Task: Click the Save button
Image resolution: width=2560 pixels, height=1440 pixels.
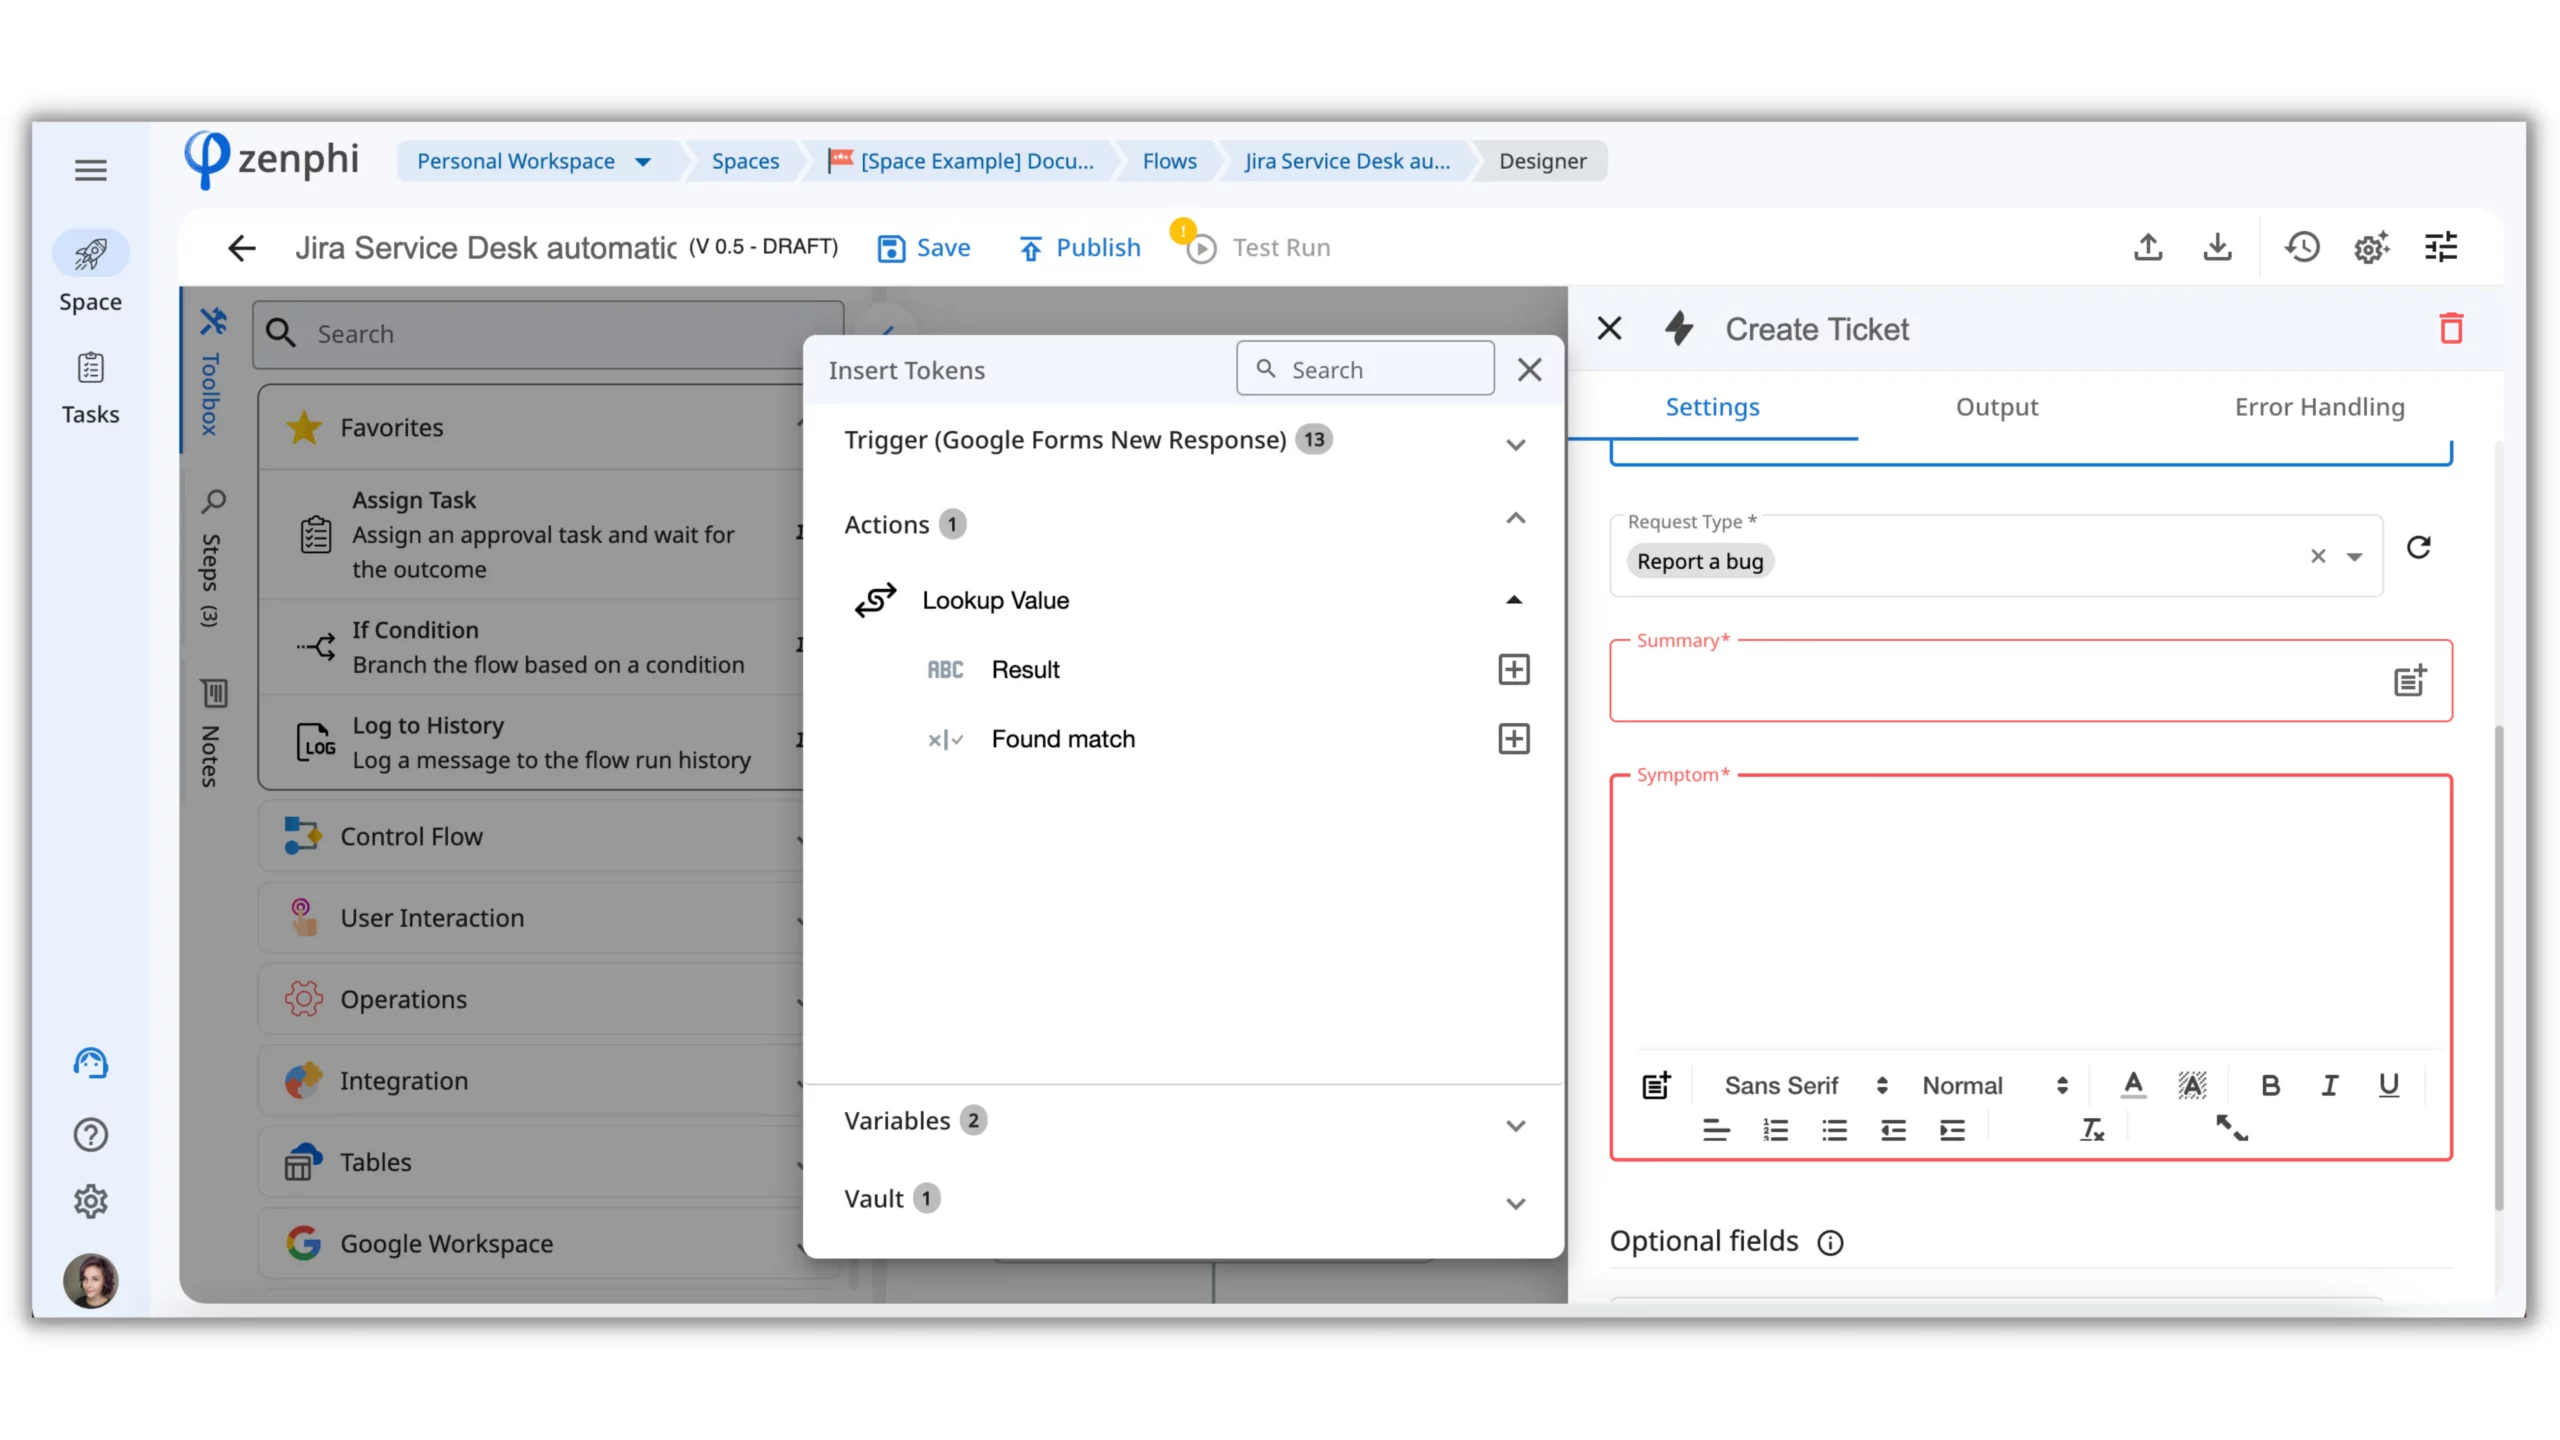Action: pyautogui.click(x=924, y=248)
